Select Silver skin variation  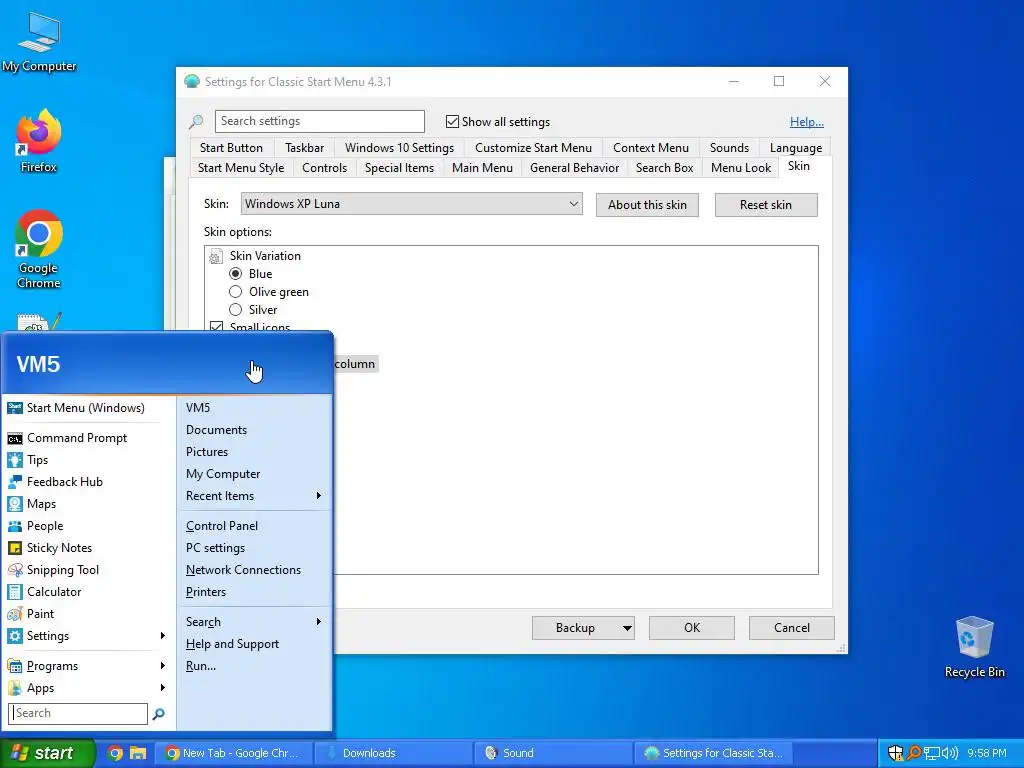[236, 310]
